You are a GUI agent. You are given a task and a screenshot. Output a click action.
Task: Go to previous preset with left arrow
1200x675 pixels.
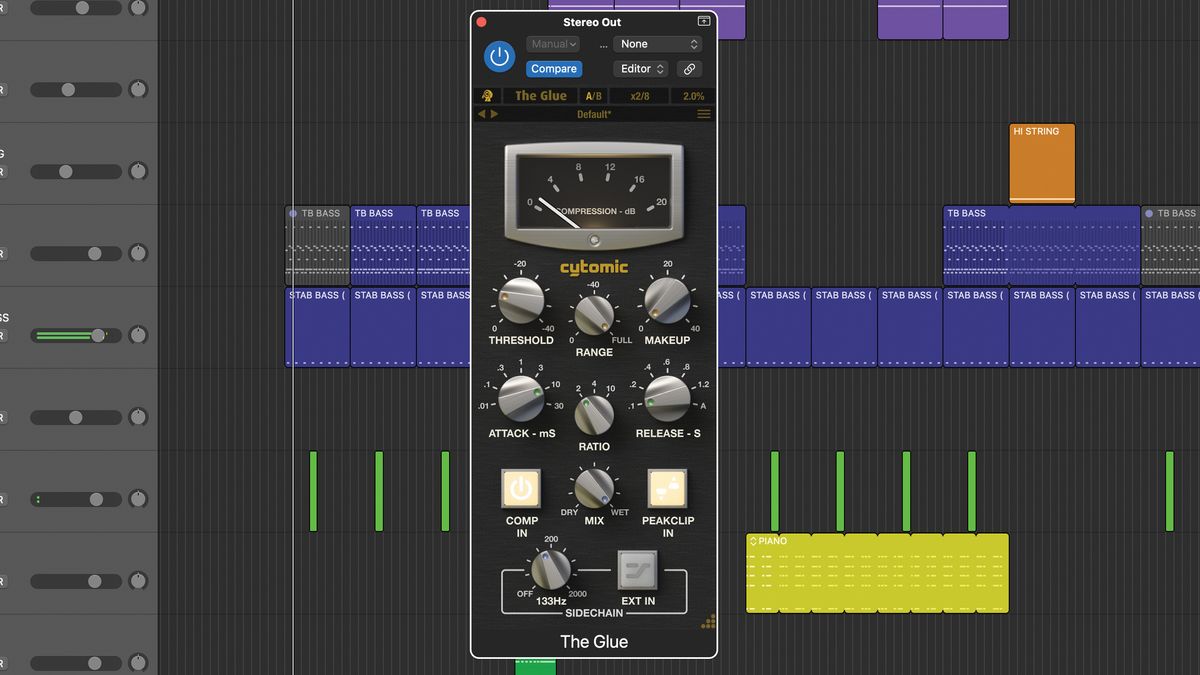[481, 114]
